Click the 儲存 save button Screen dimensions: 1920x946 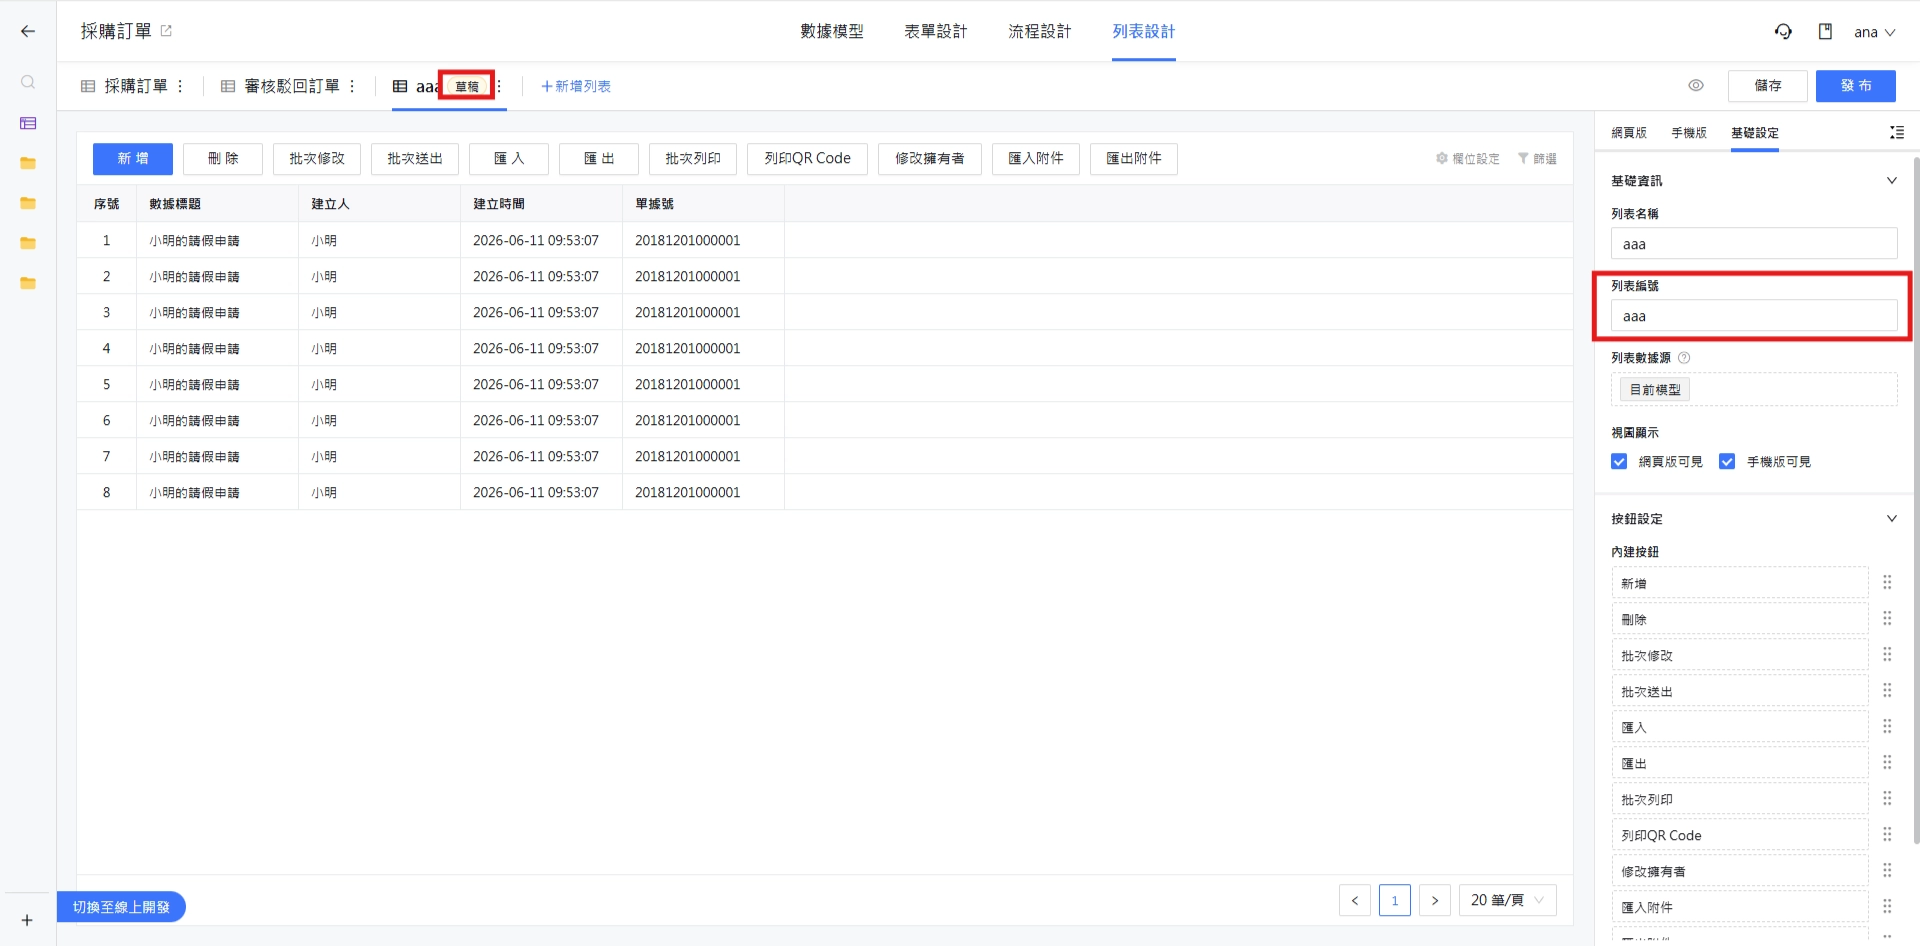point(1768,86)
